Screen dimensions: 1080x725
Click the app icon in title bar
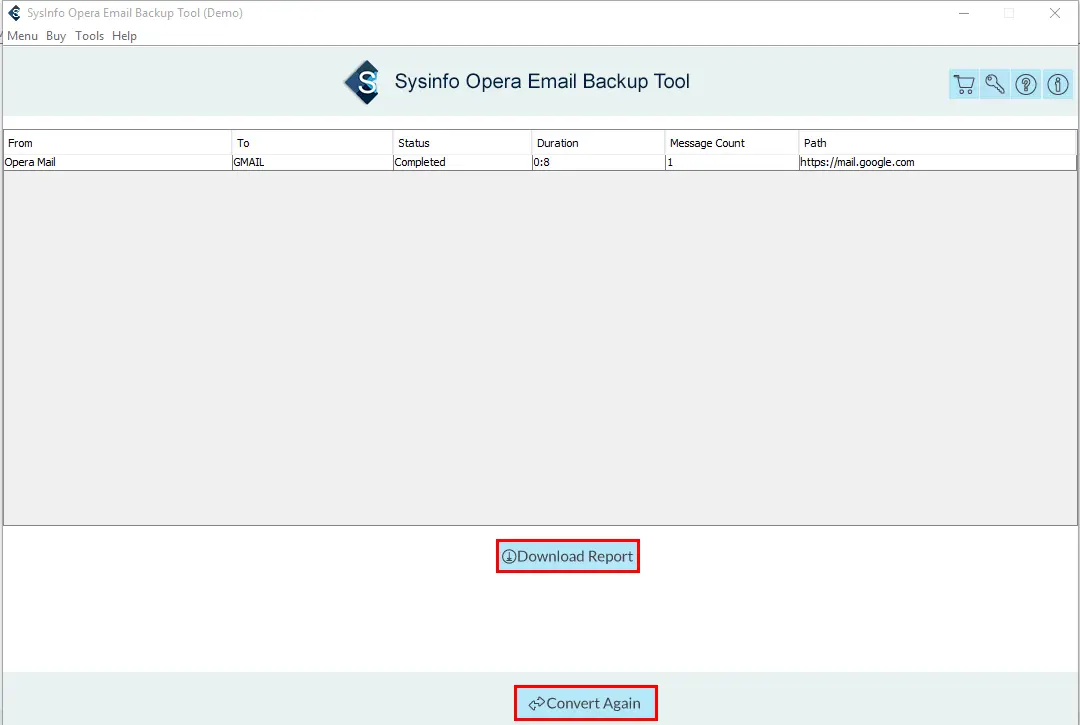[14, 13]
